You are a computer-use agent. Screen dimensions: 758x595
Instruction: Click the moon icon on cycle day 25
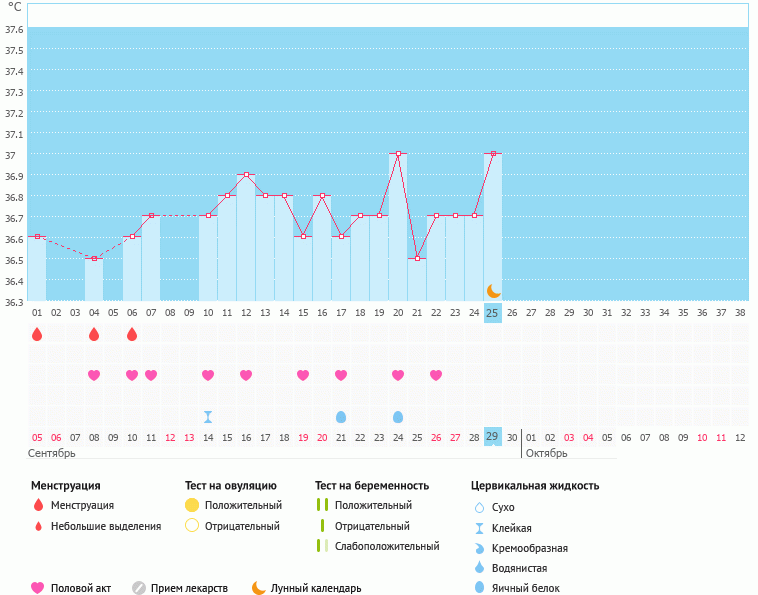pos(493,291)
